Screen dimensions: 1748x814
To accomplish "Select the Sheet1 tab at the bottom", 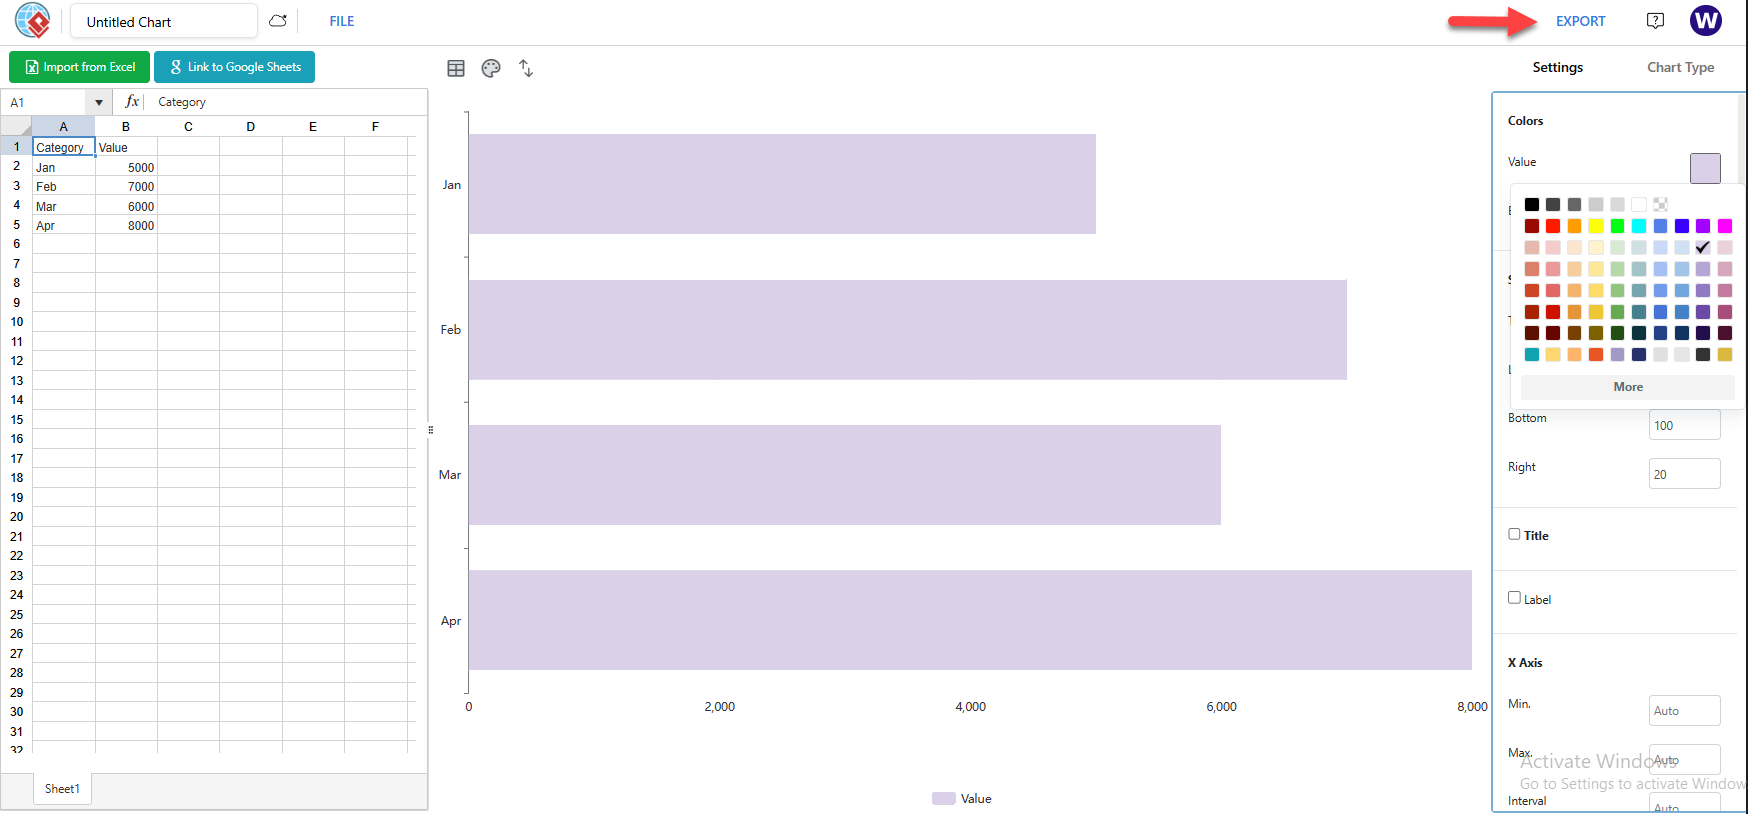I will tap(61, 789).
